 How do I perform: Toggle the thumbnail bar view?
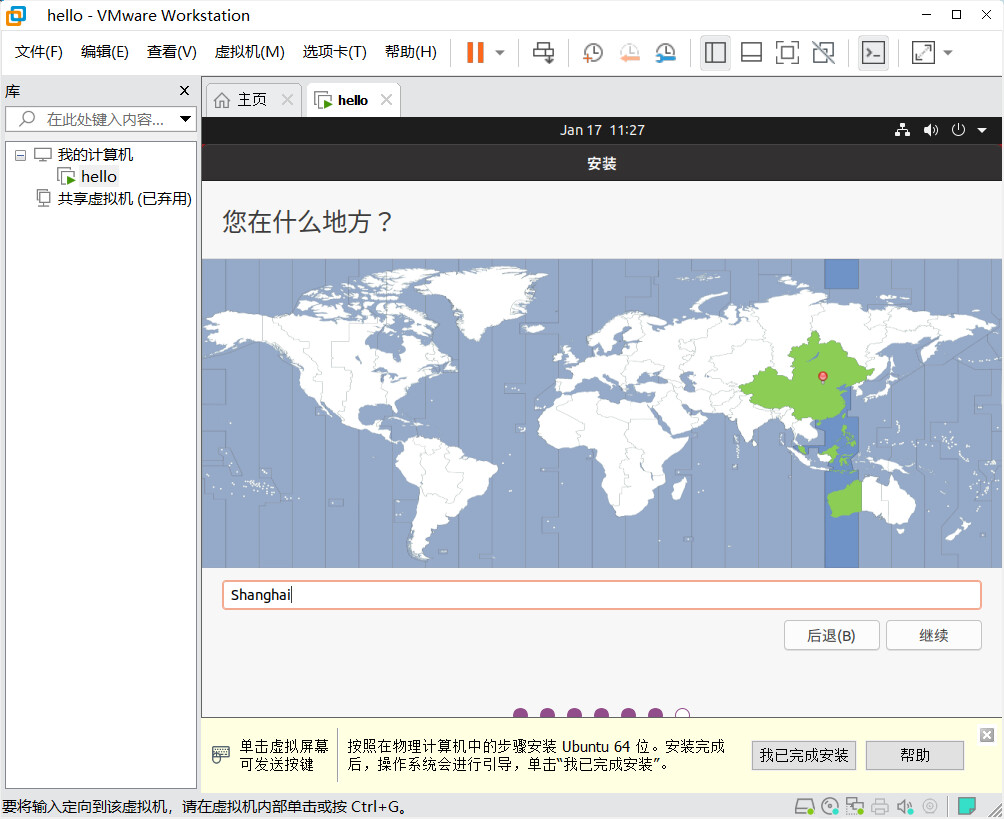751,53
